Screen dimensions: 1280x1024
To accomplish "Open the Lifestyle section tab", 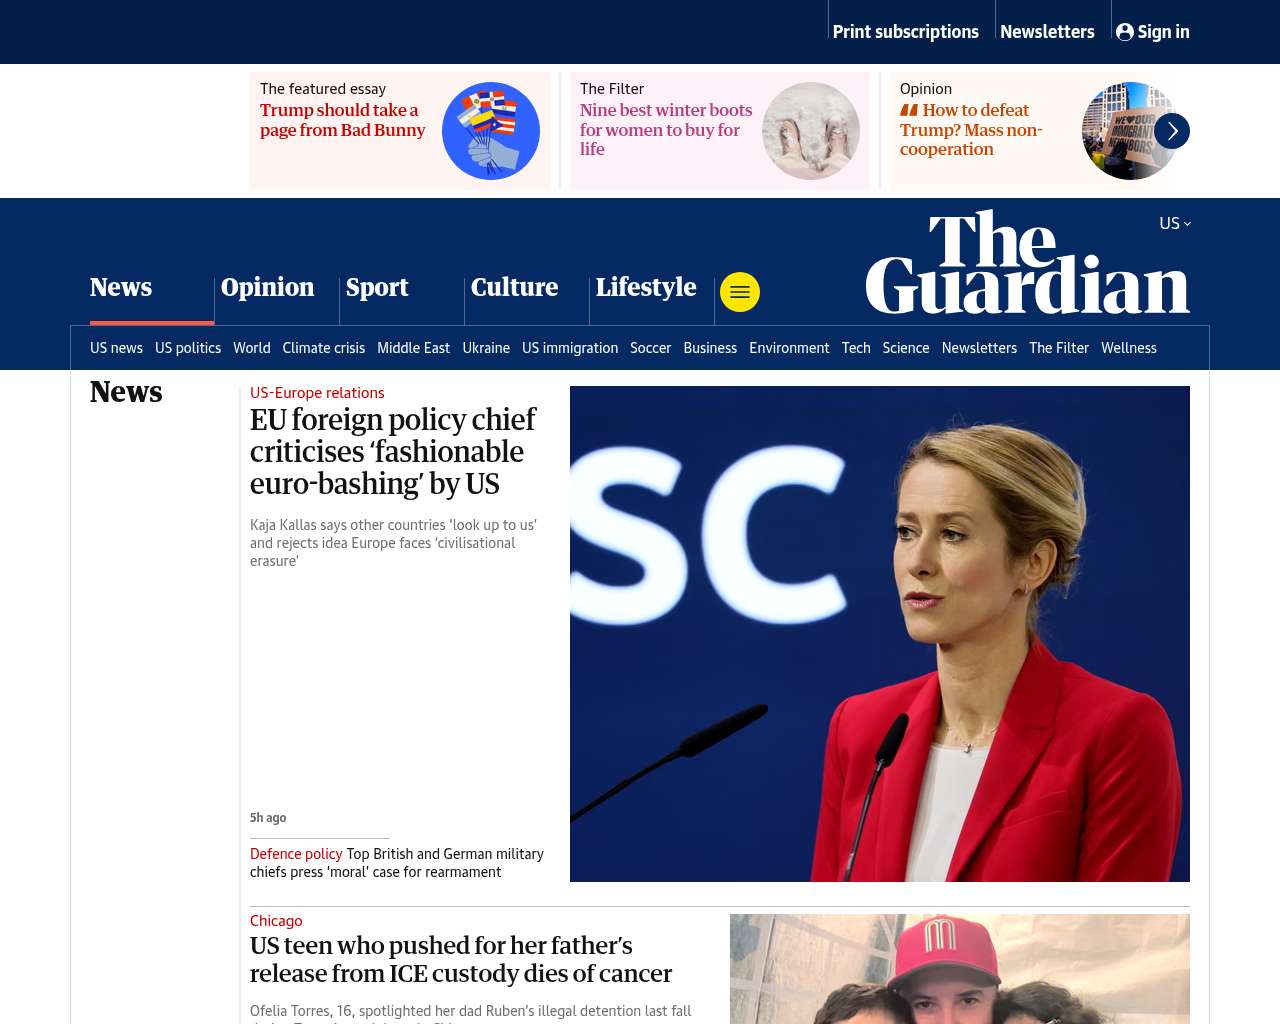I will point(646,288).
